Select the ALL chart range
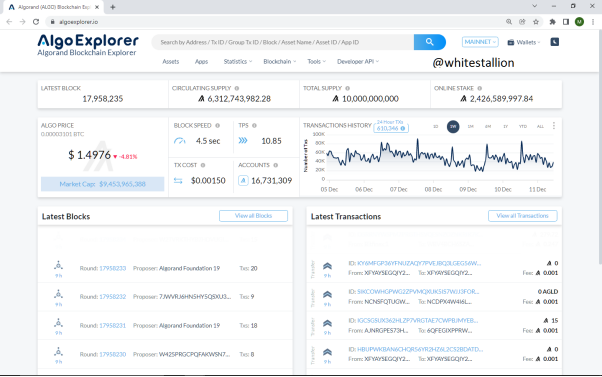Viewport: 602px width, 377px height. coord(540,126)
